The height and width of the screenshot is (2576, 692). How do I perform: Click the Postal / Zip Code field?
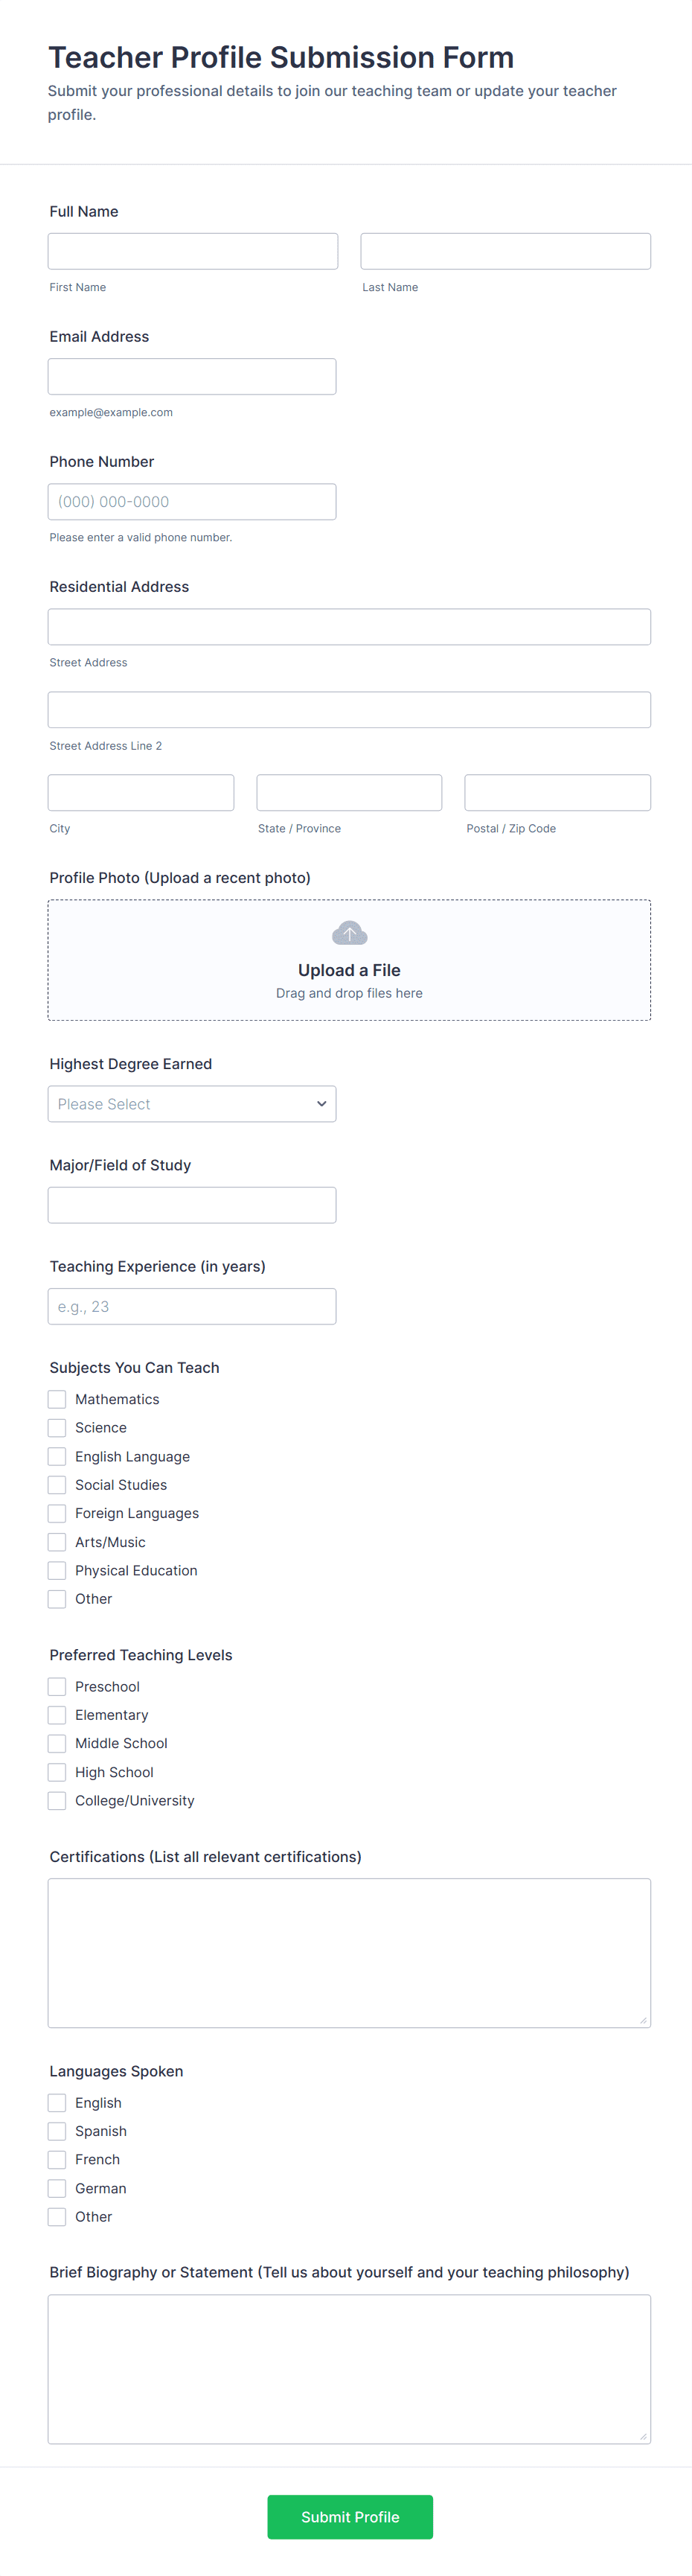click(x=557, y=792)
